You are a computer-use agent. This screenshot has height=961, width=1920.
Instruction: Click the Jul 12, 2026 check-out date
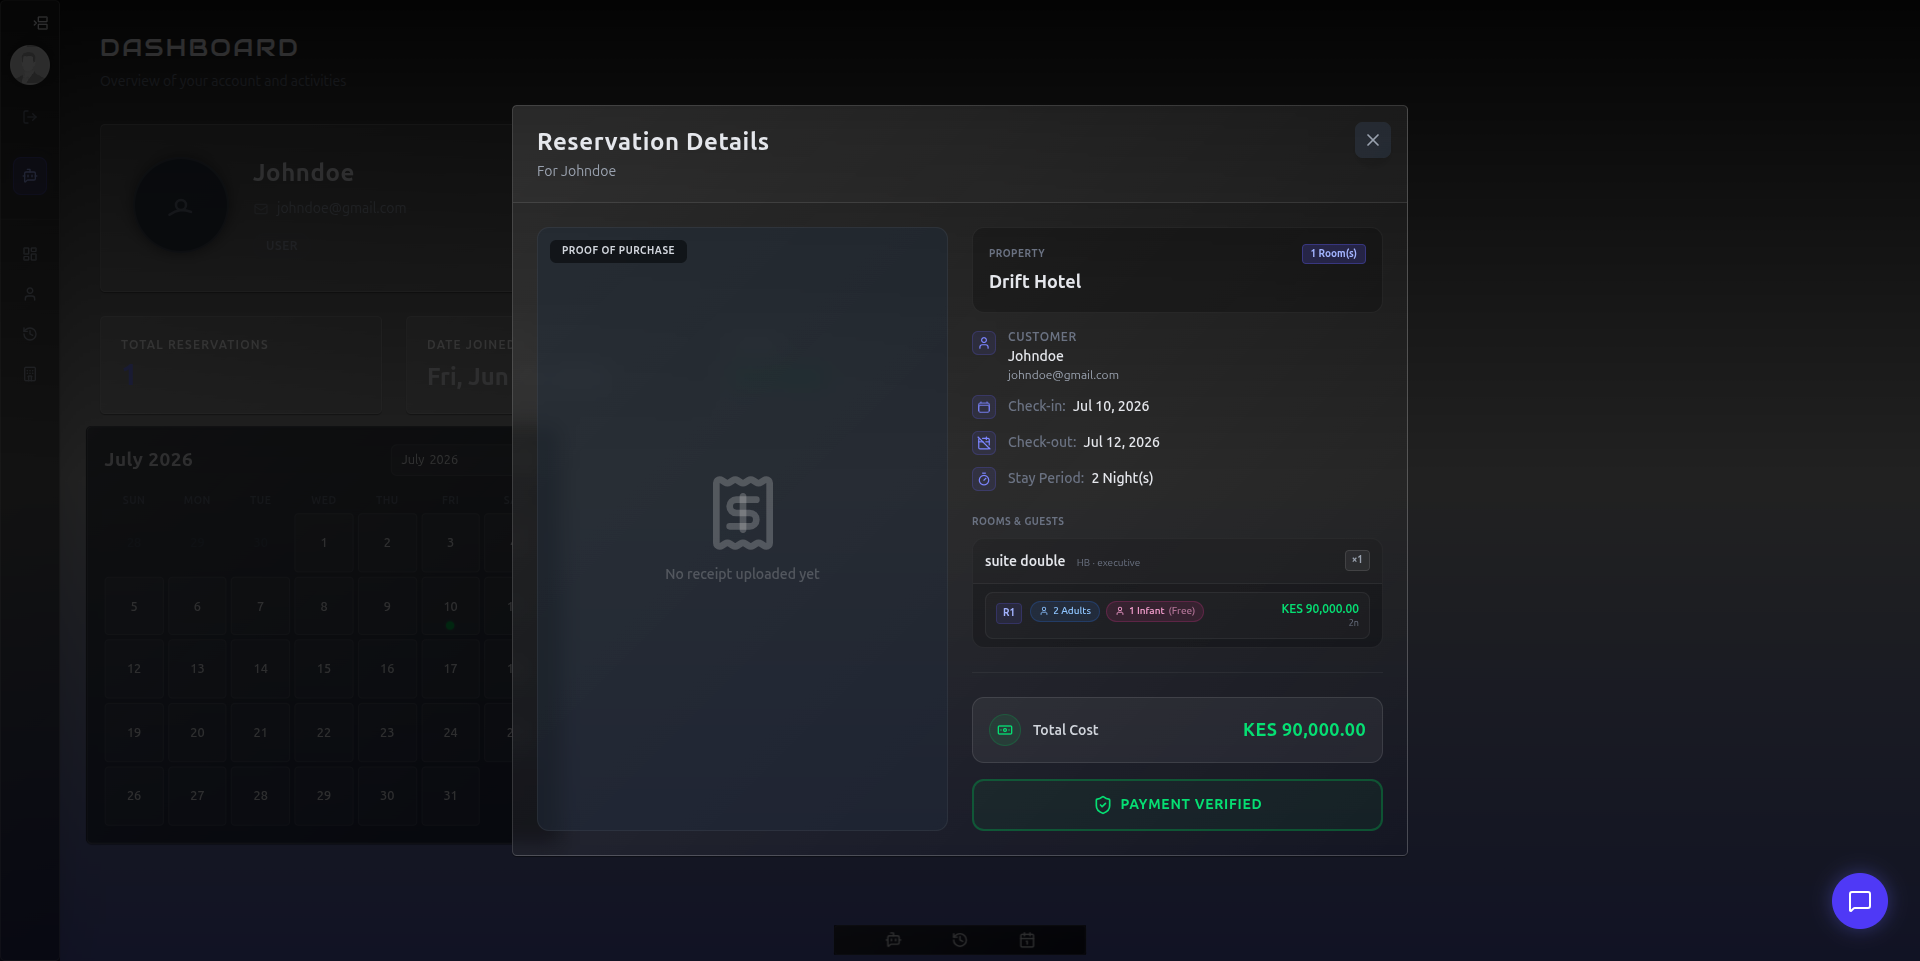[1122, 442]
